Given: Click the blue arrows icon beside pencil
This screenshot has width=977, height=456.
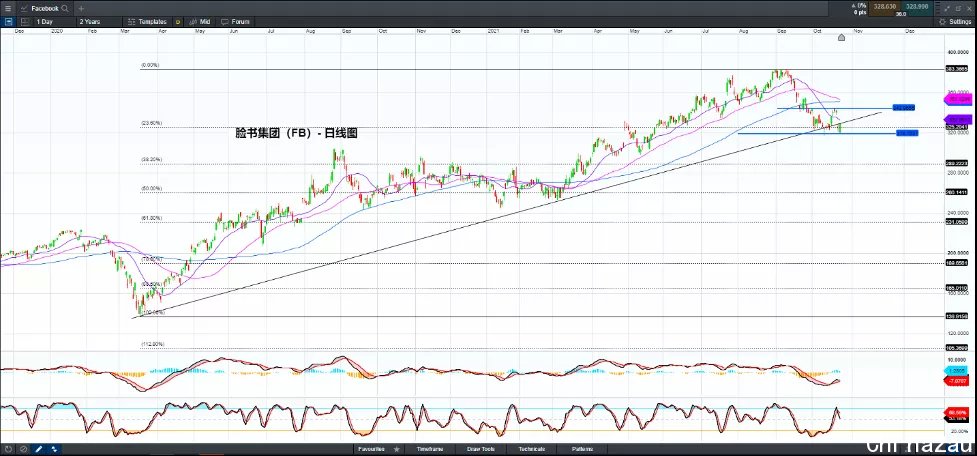Looking at the screenshot, I should [x=54, y=449].
